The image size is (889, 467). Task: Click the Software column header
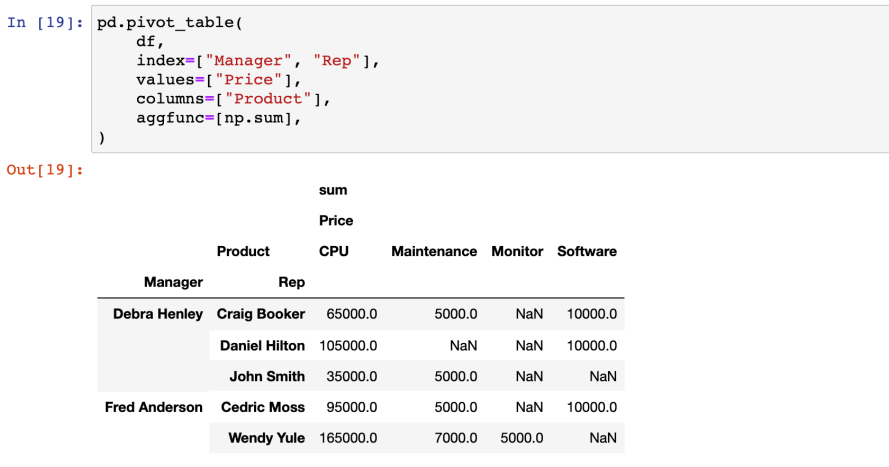(x=587, y=251)
